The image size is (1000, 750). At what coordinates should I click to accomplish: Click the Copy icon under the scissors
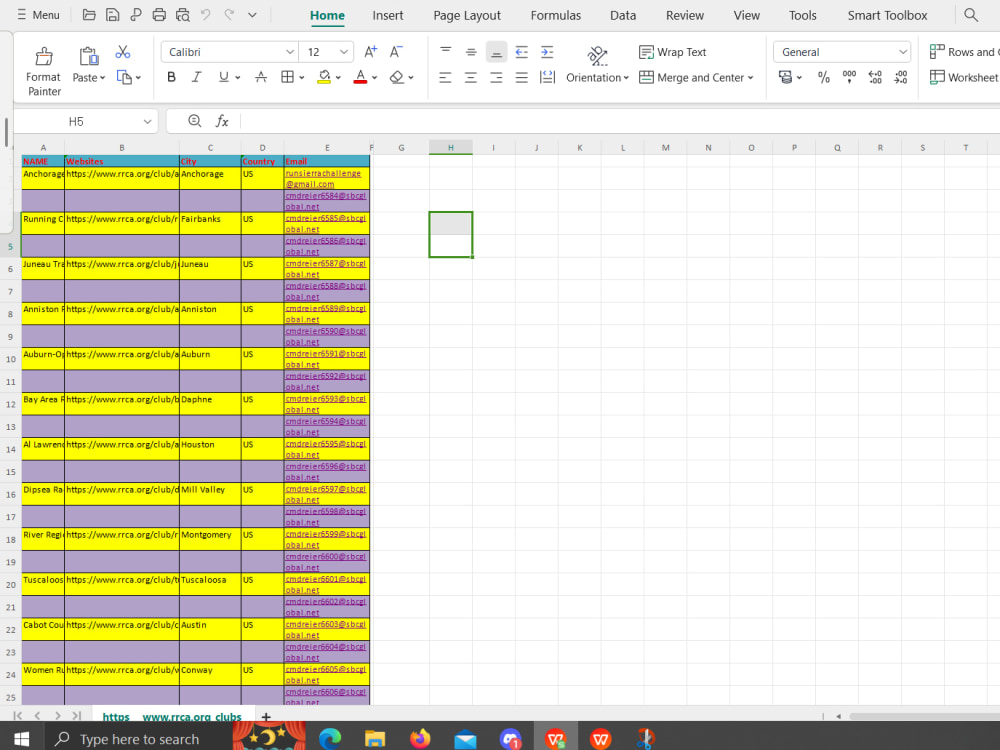point(124,77)
